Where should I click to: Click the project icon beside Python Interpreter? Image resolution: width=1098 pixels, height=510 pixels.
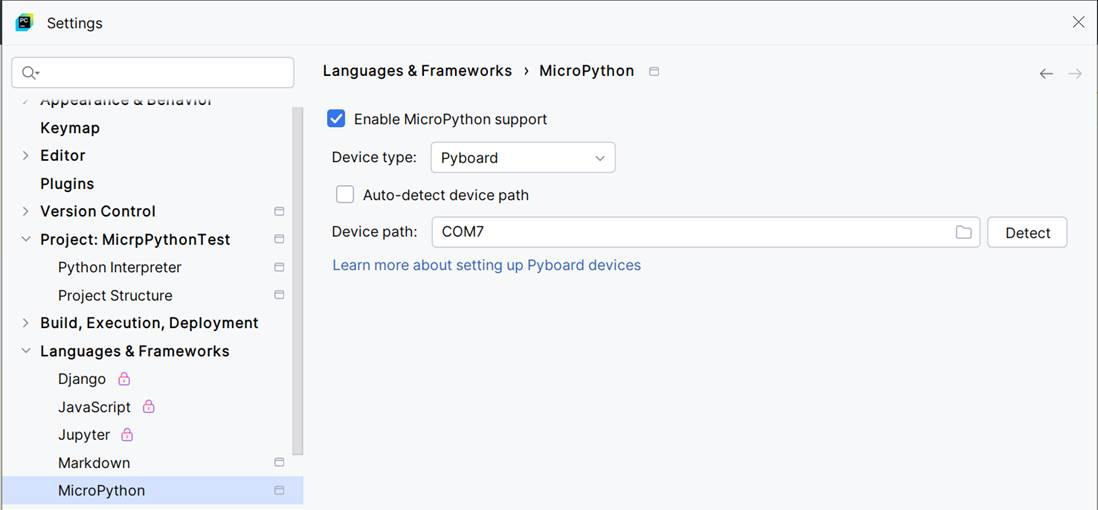[279, 267]
